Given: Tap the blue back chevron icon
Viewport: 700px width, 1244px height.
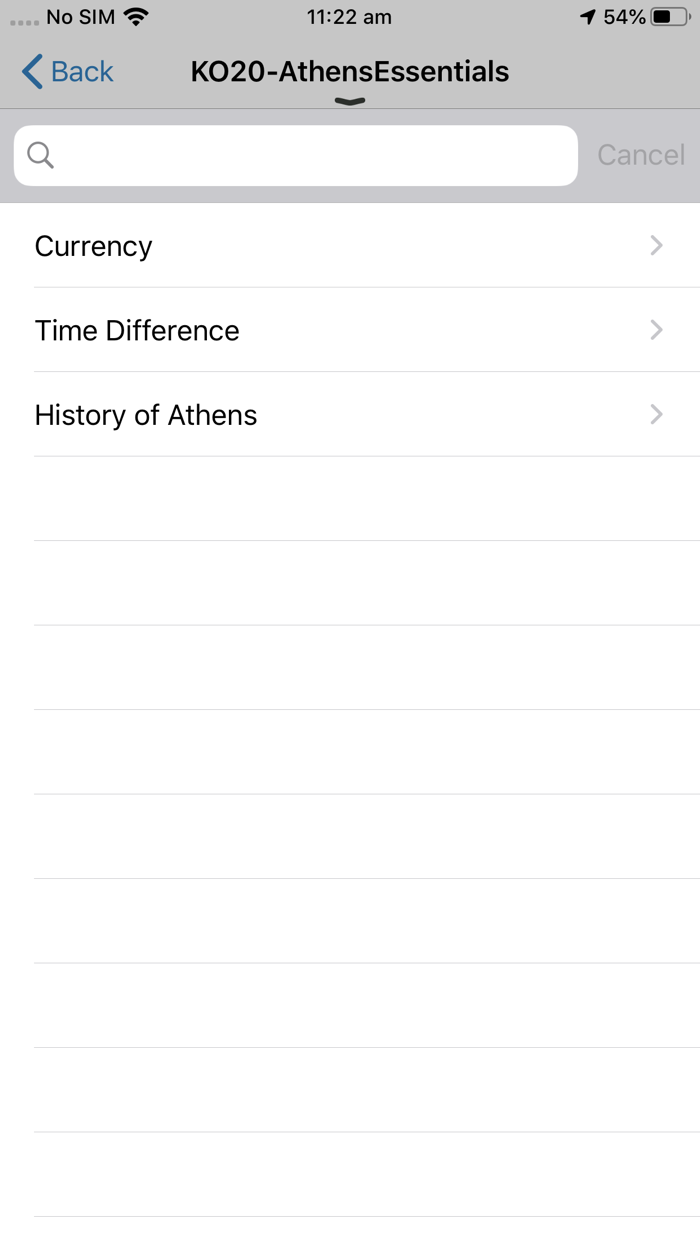Looking at the screenshot, I should [32, 72].
